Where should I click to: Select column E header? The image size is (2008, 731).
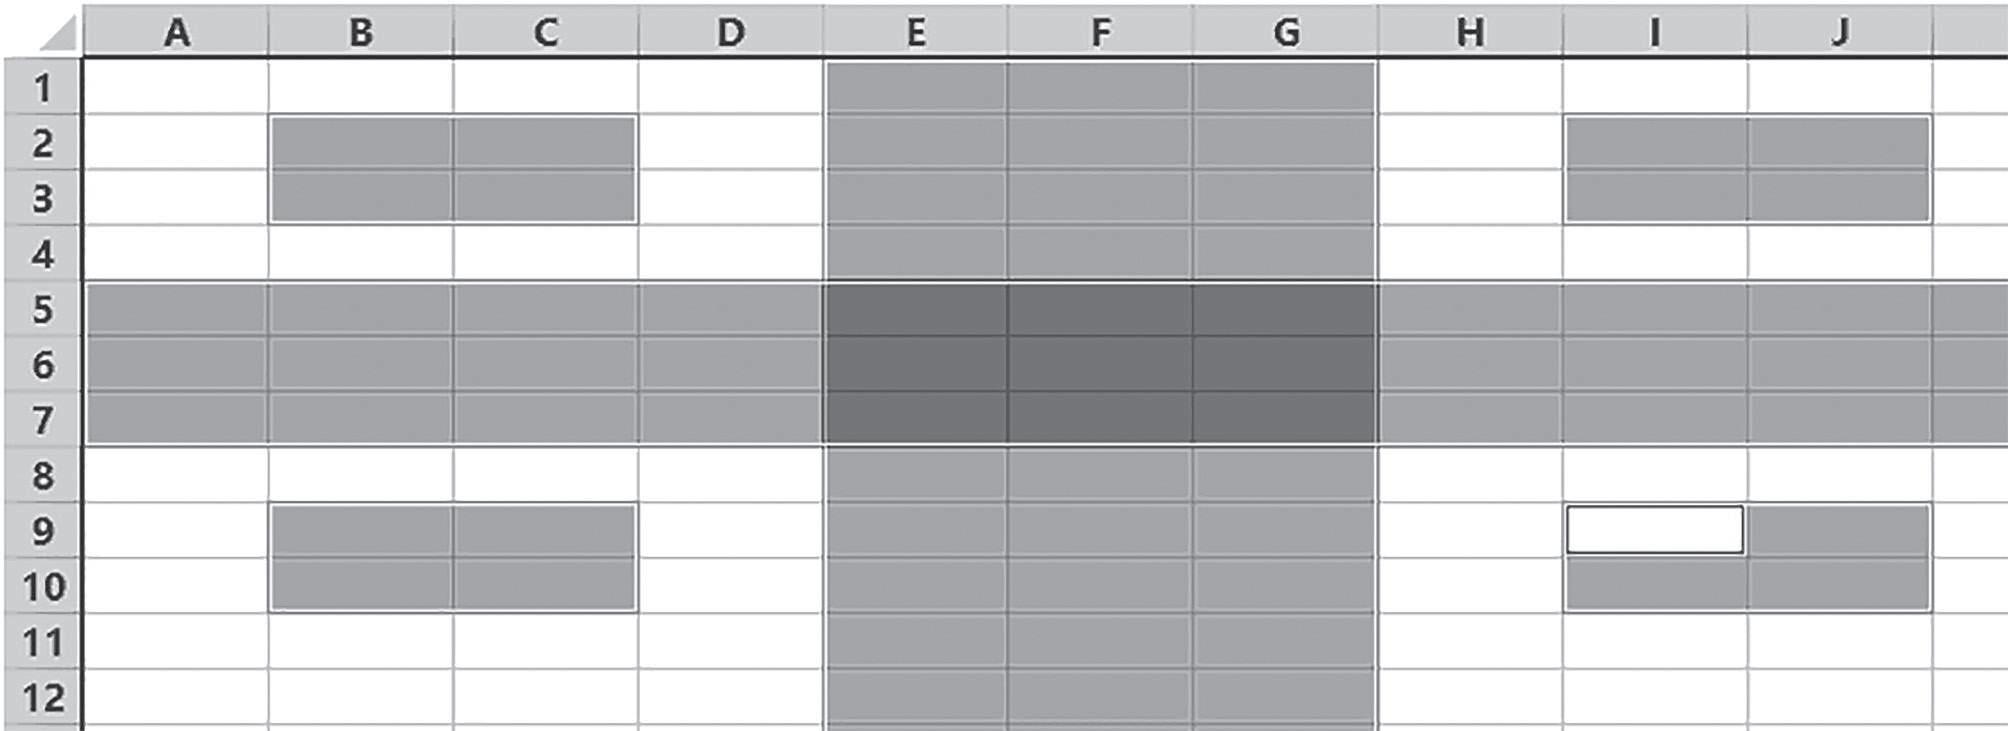click(x=916, y=32)
